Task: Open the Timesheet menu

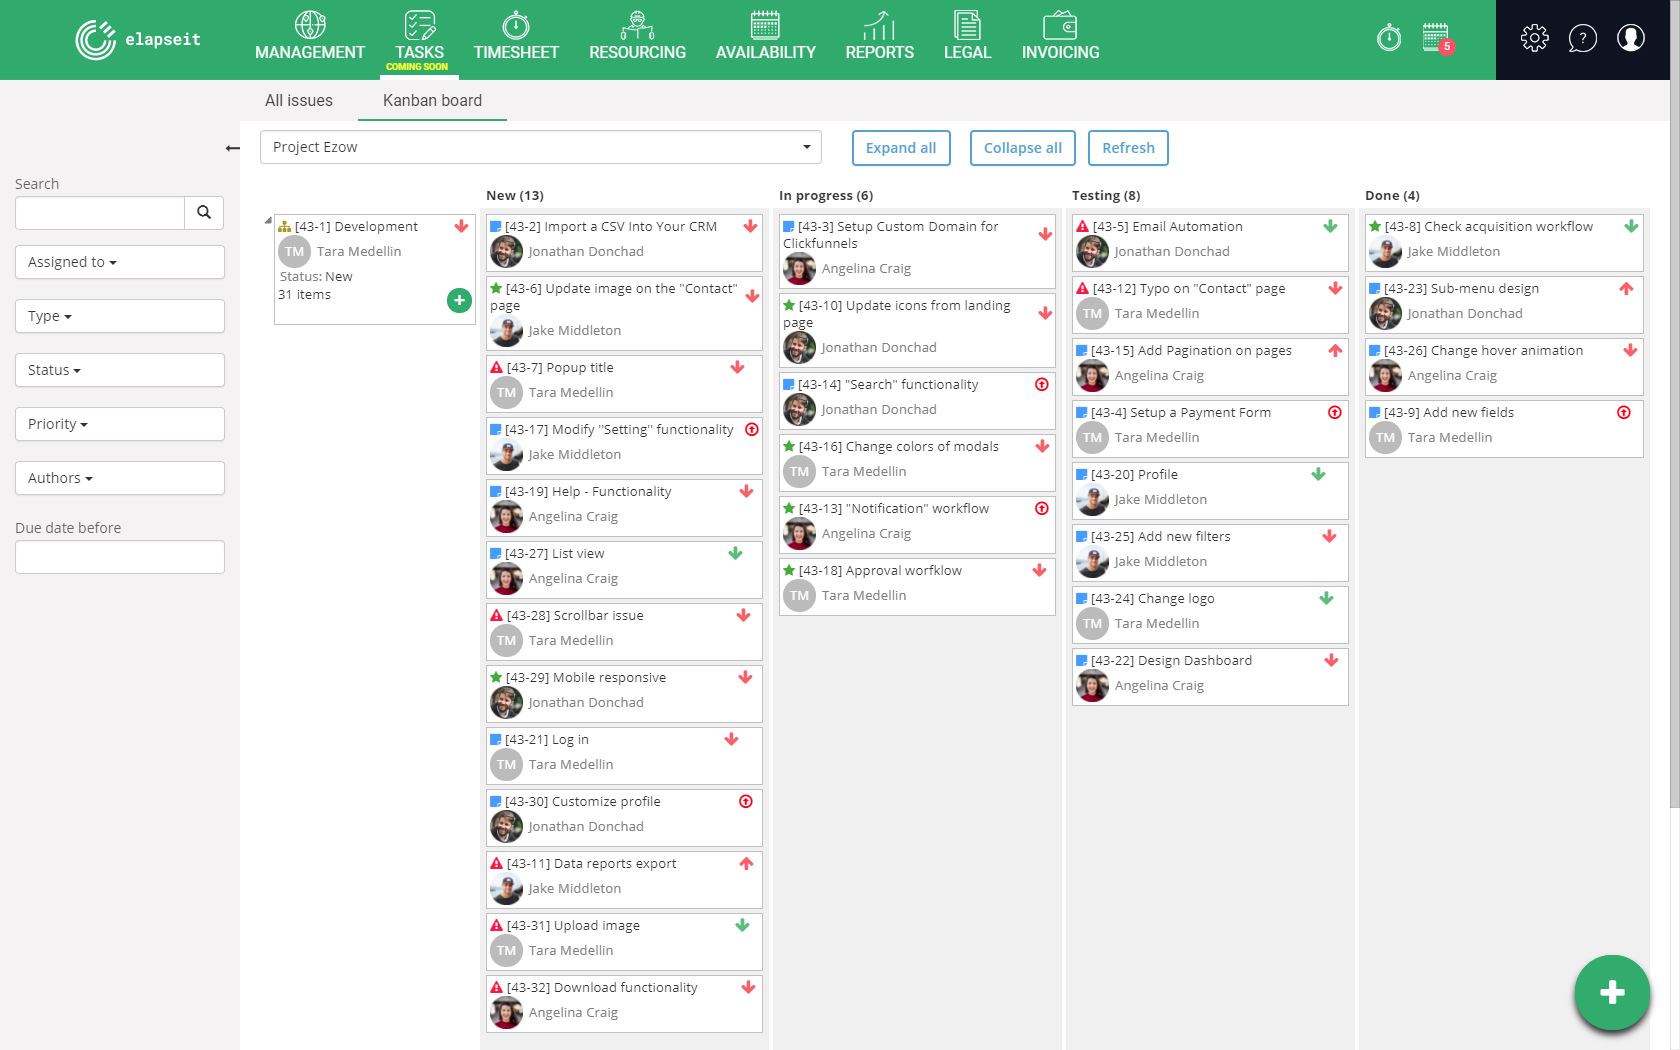Action: [516, 38]
